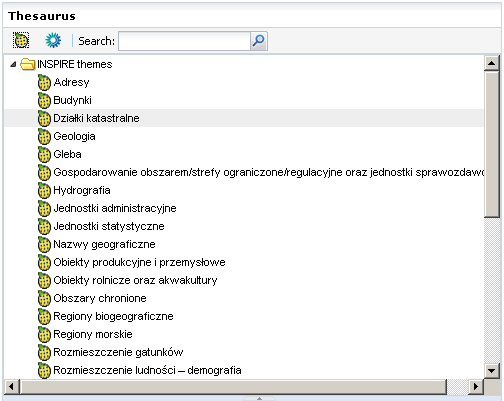
Task: Select the Regiony biogeograficzne theme
Action: click(x=113, y=316)
